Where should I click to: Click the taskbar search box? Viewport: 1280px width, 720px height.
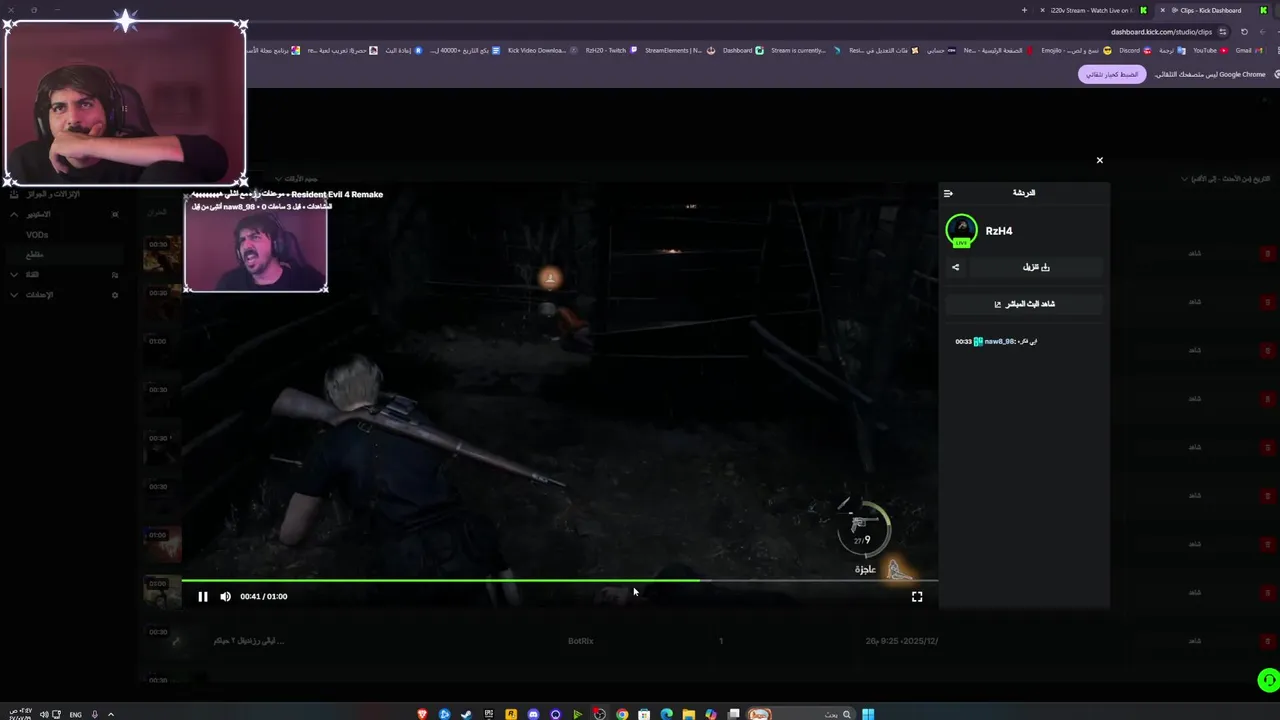[x=801, y=714]
